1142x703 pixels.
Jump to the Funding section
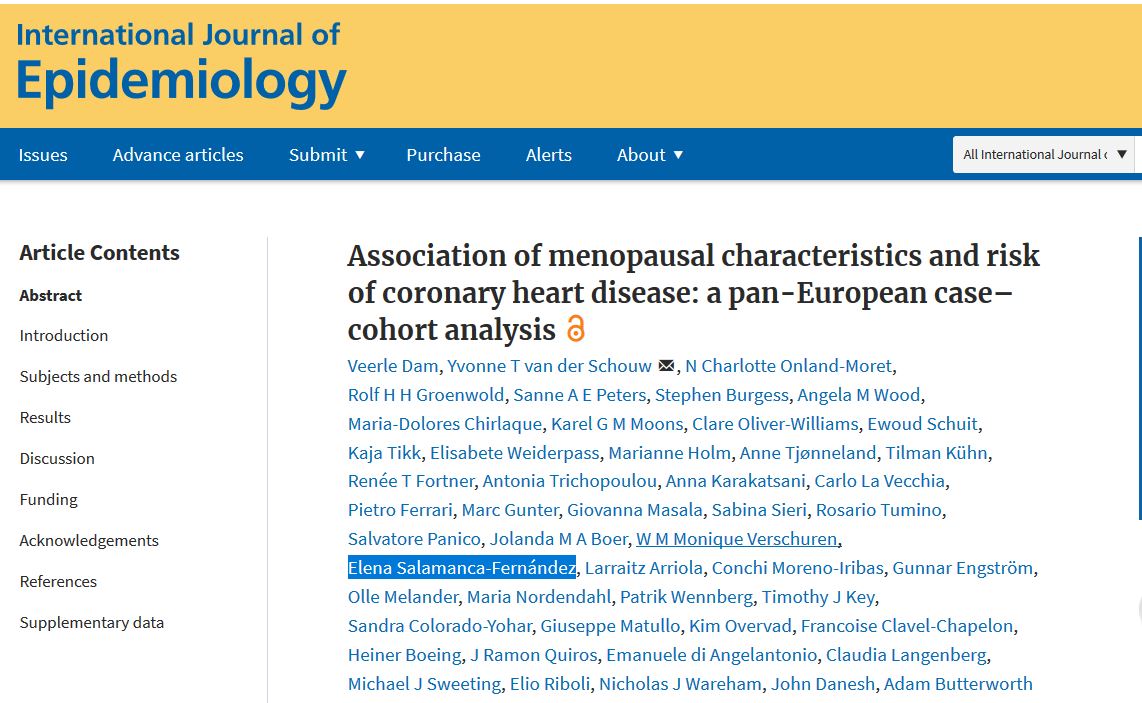(x=48, y=500)
